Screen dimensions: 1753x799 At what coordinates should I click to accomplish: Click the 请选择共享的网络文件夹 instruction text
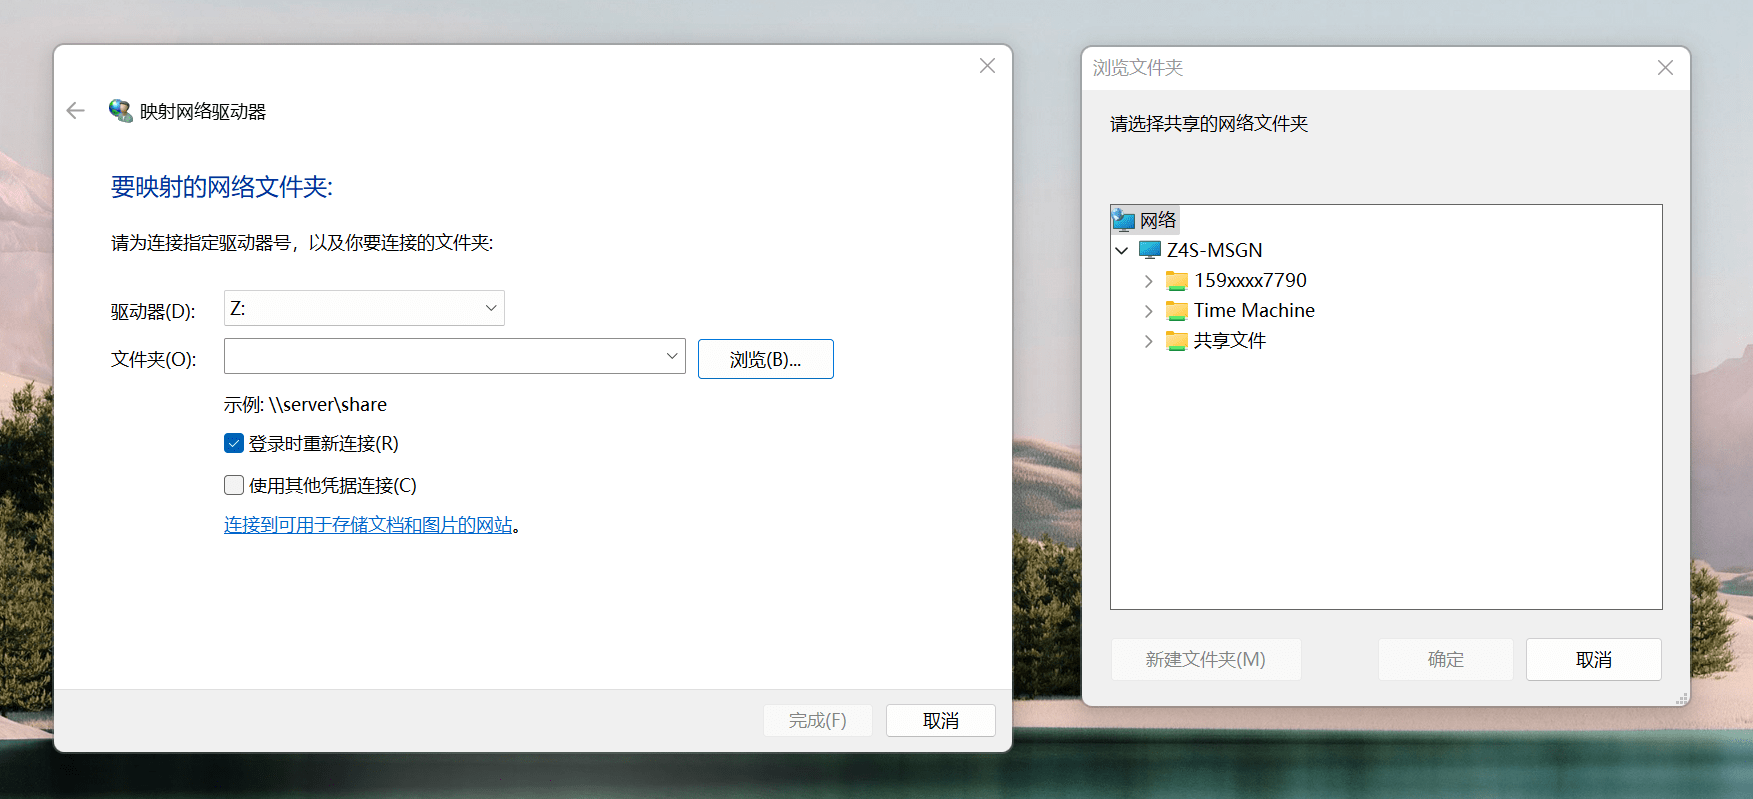coord(1209,124)
